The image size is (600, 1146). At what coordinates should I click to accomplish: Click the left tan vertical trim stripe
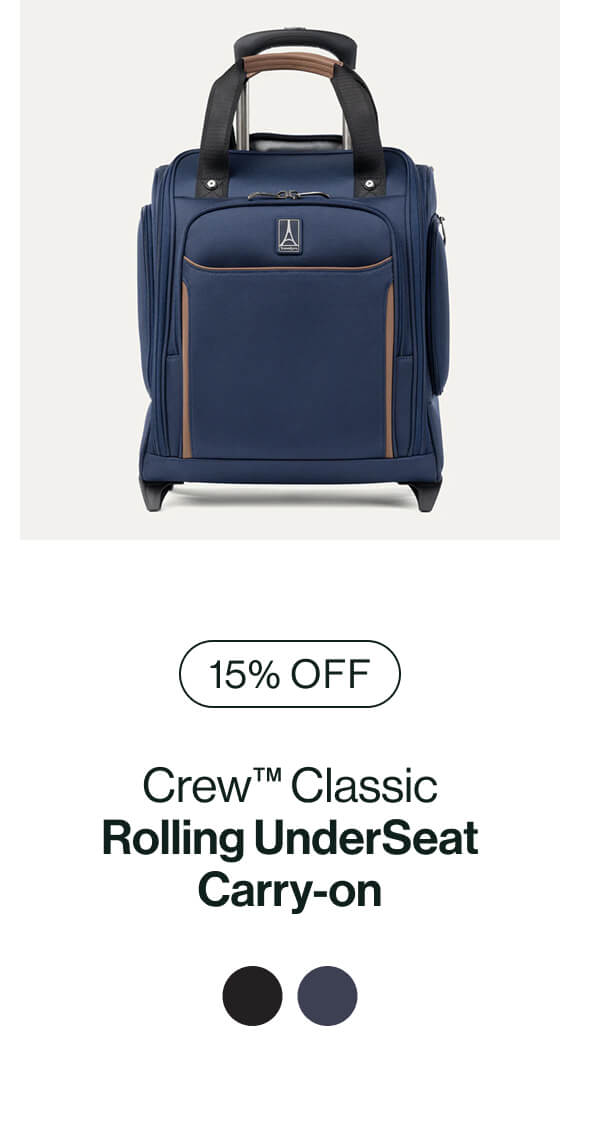click(185, 370)
